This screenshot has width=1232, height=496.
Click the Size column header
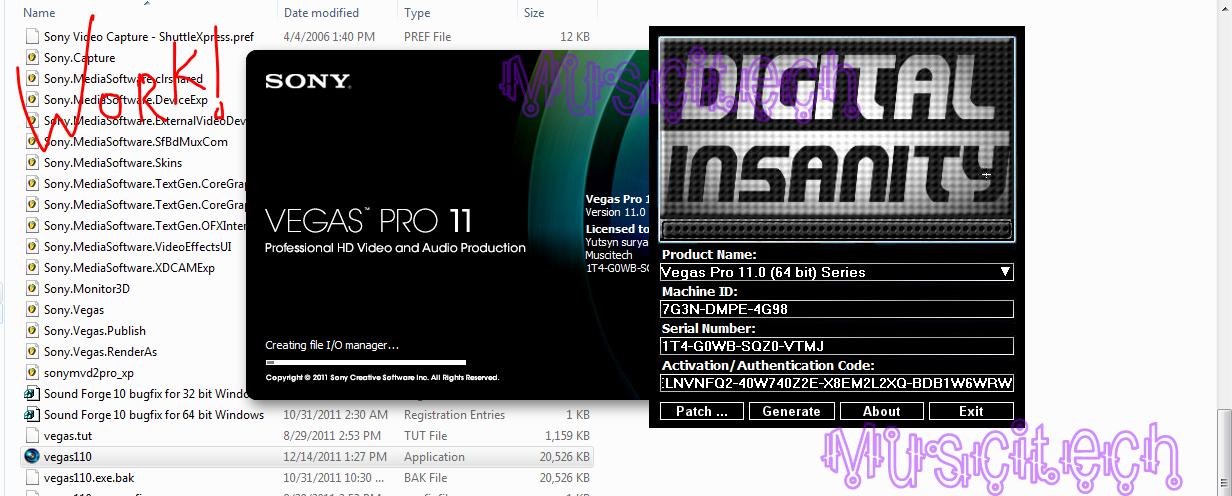point(534,13)
